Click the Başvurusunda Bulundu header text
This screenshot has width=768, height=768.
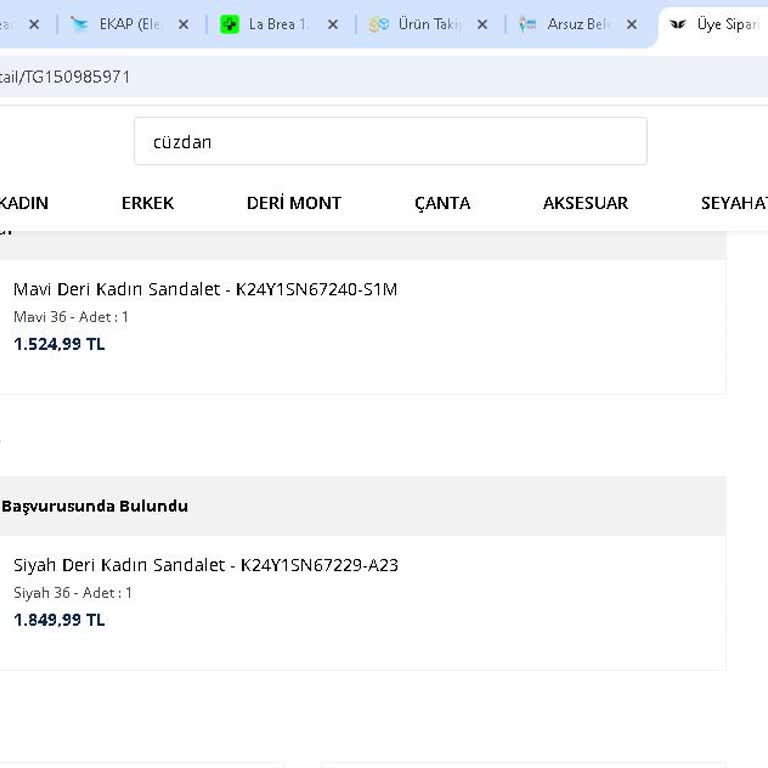pyautogui.click(x=95, y=506)
